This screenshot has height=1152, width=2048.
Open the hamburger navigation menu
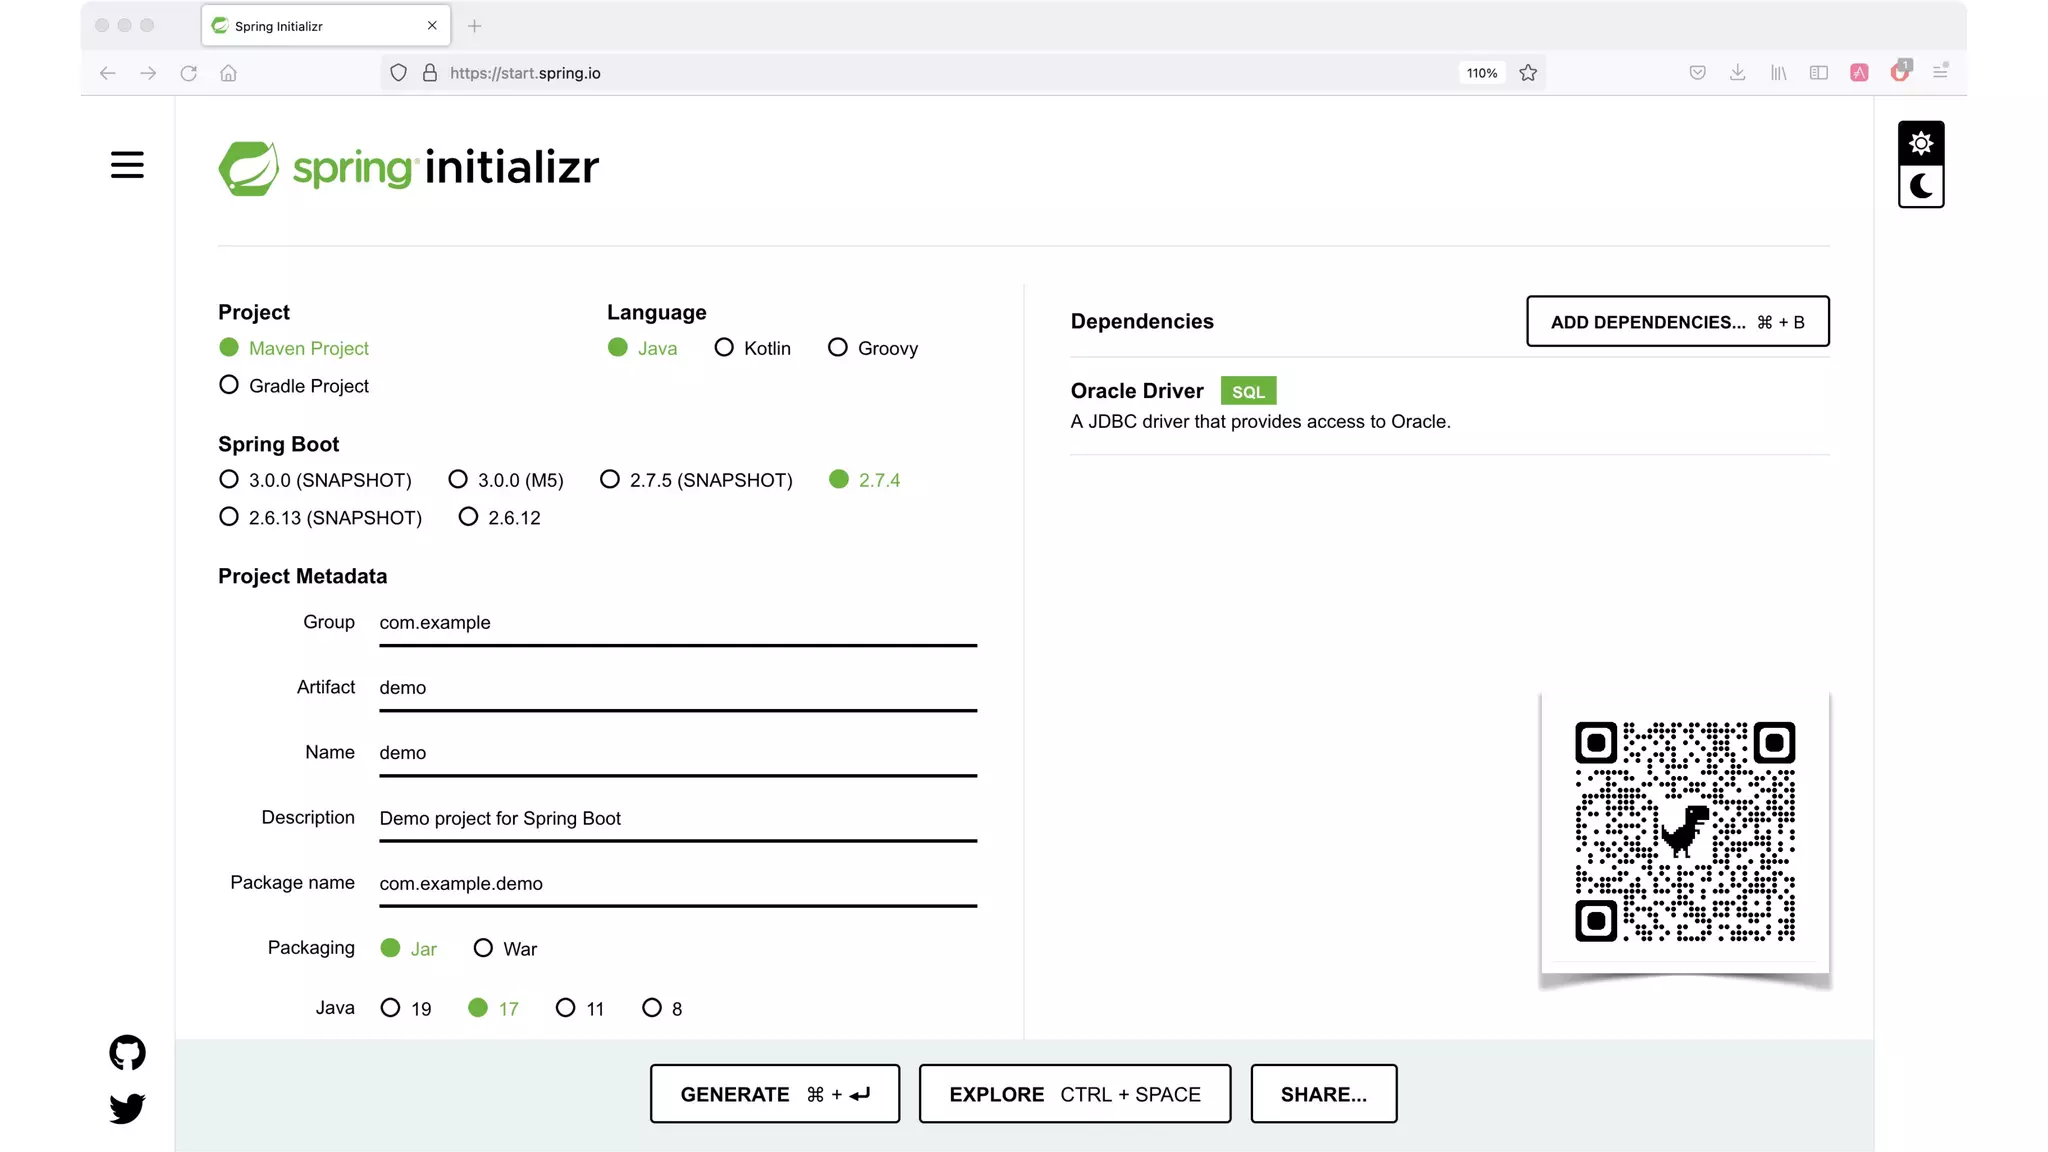[127, 165]
